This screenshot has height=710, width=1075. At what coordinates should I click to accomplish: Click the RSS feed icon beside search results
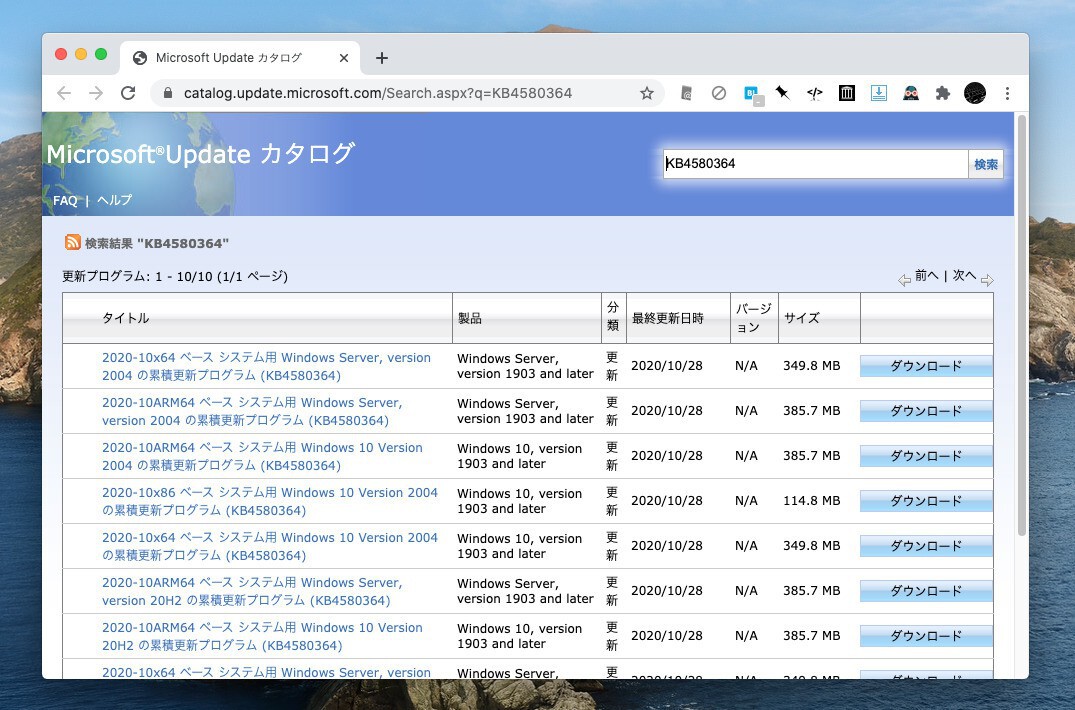[x=73, y=242]
